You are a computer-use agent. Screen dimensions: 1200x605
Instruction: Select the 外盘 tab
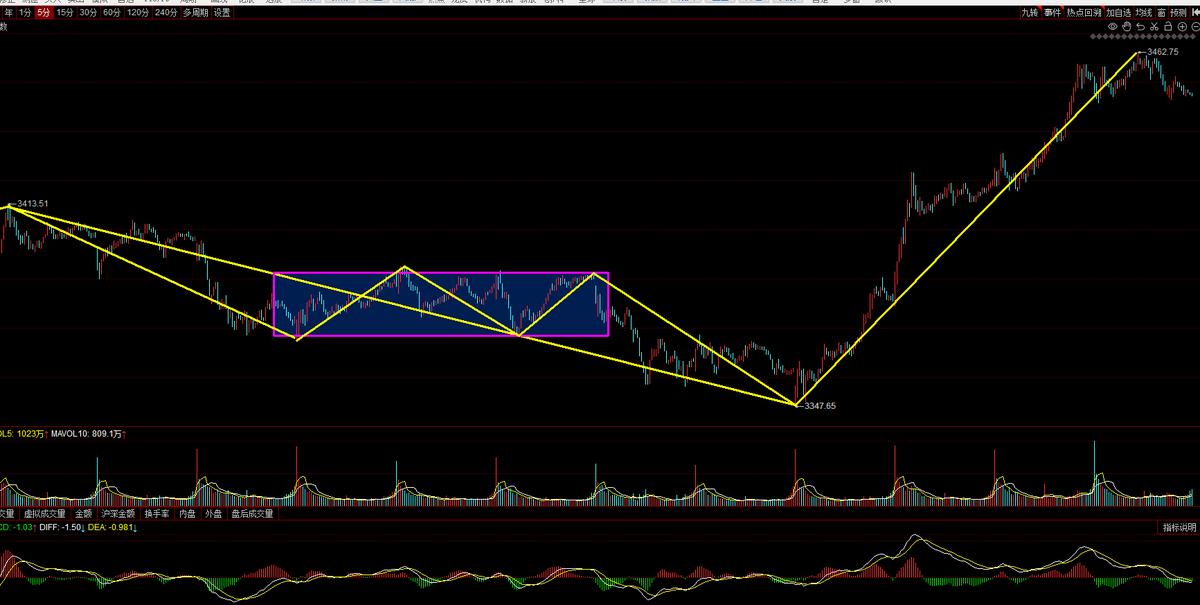[214, 514]
